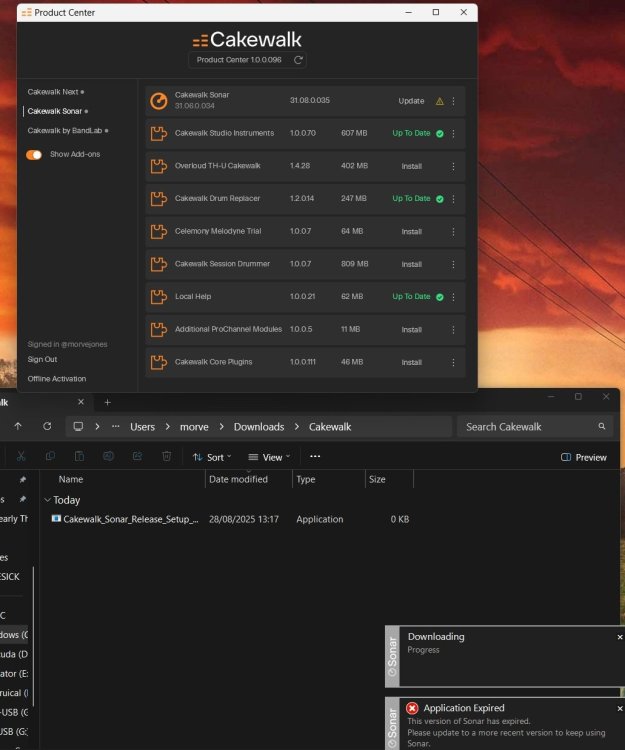The height and width of the screenshot is (750, 625).
Task: Click the puzzle icon of Overloud TH-U Cakewalk
Action: pyautogui.click(x=159, y=166)
